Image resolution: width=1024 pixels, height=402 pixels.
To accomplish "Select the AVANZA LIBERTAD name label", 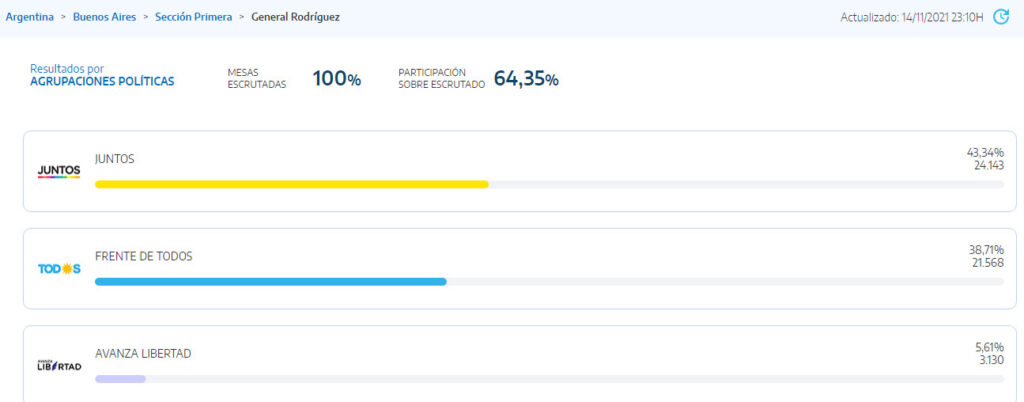I will tap(143, 354).
